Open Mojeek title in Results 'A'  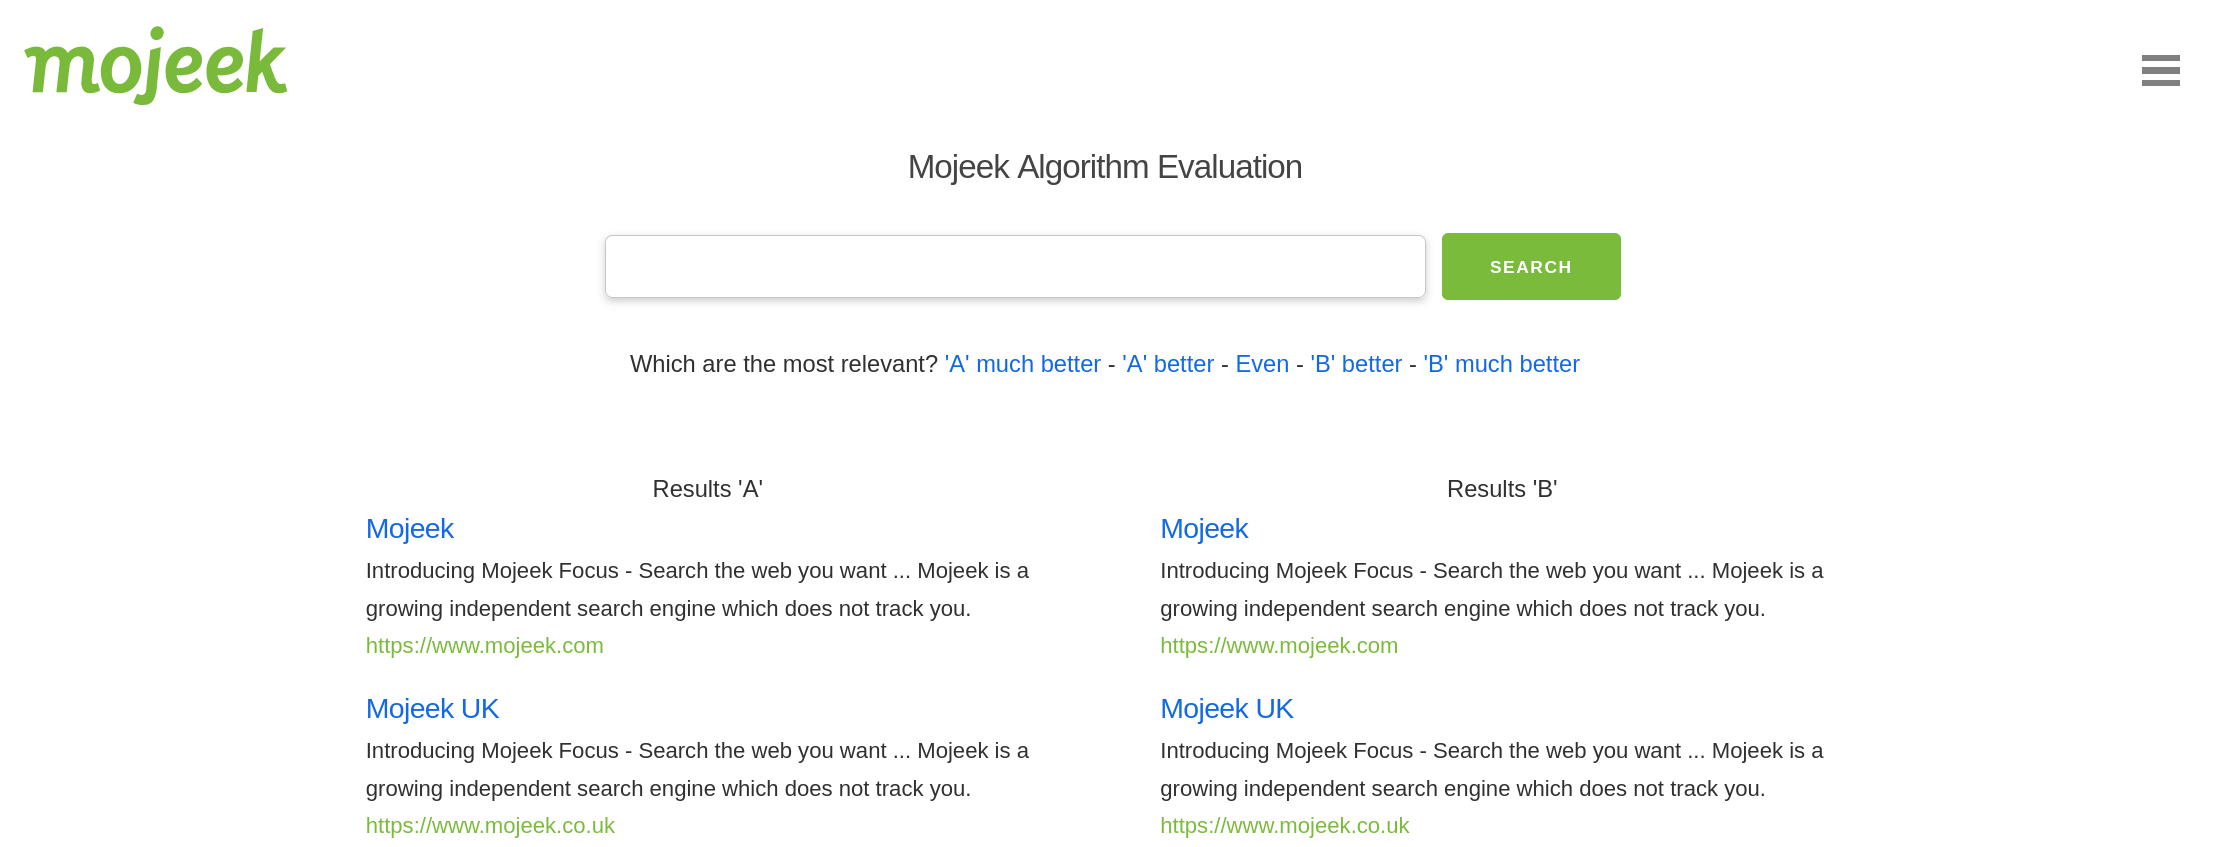point(410,529)
